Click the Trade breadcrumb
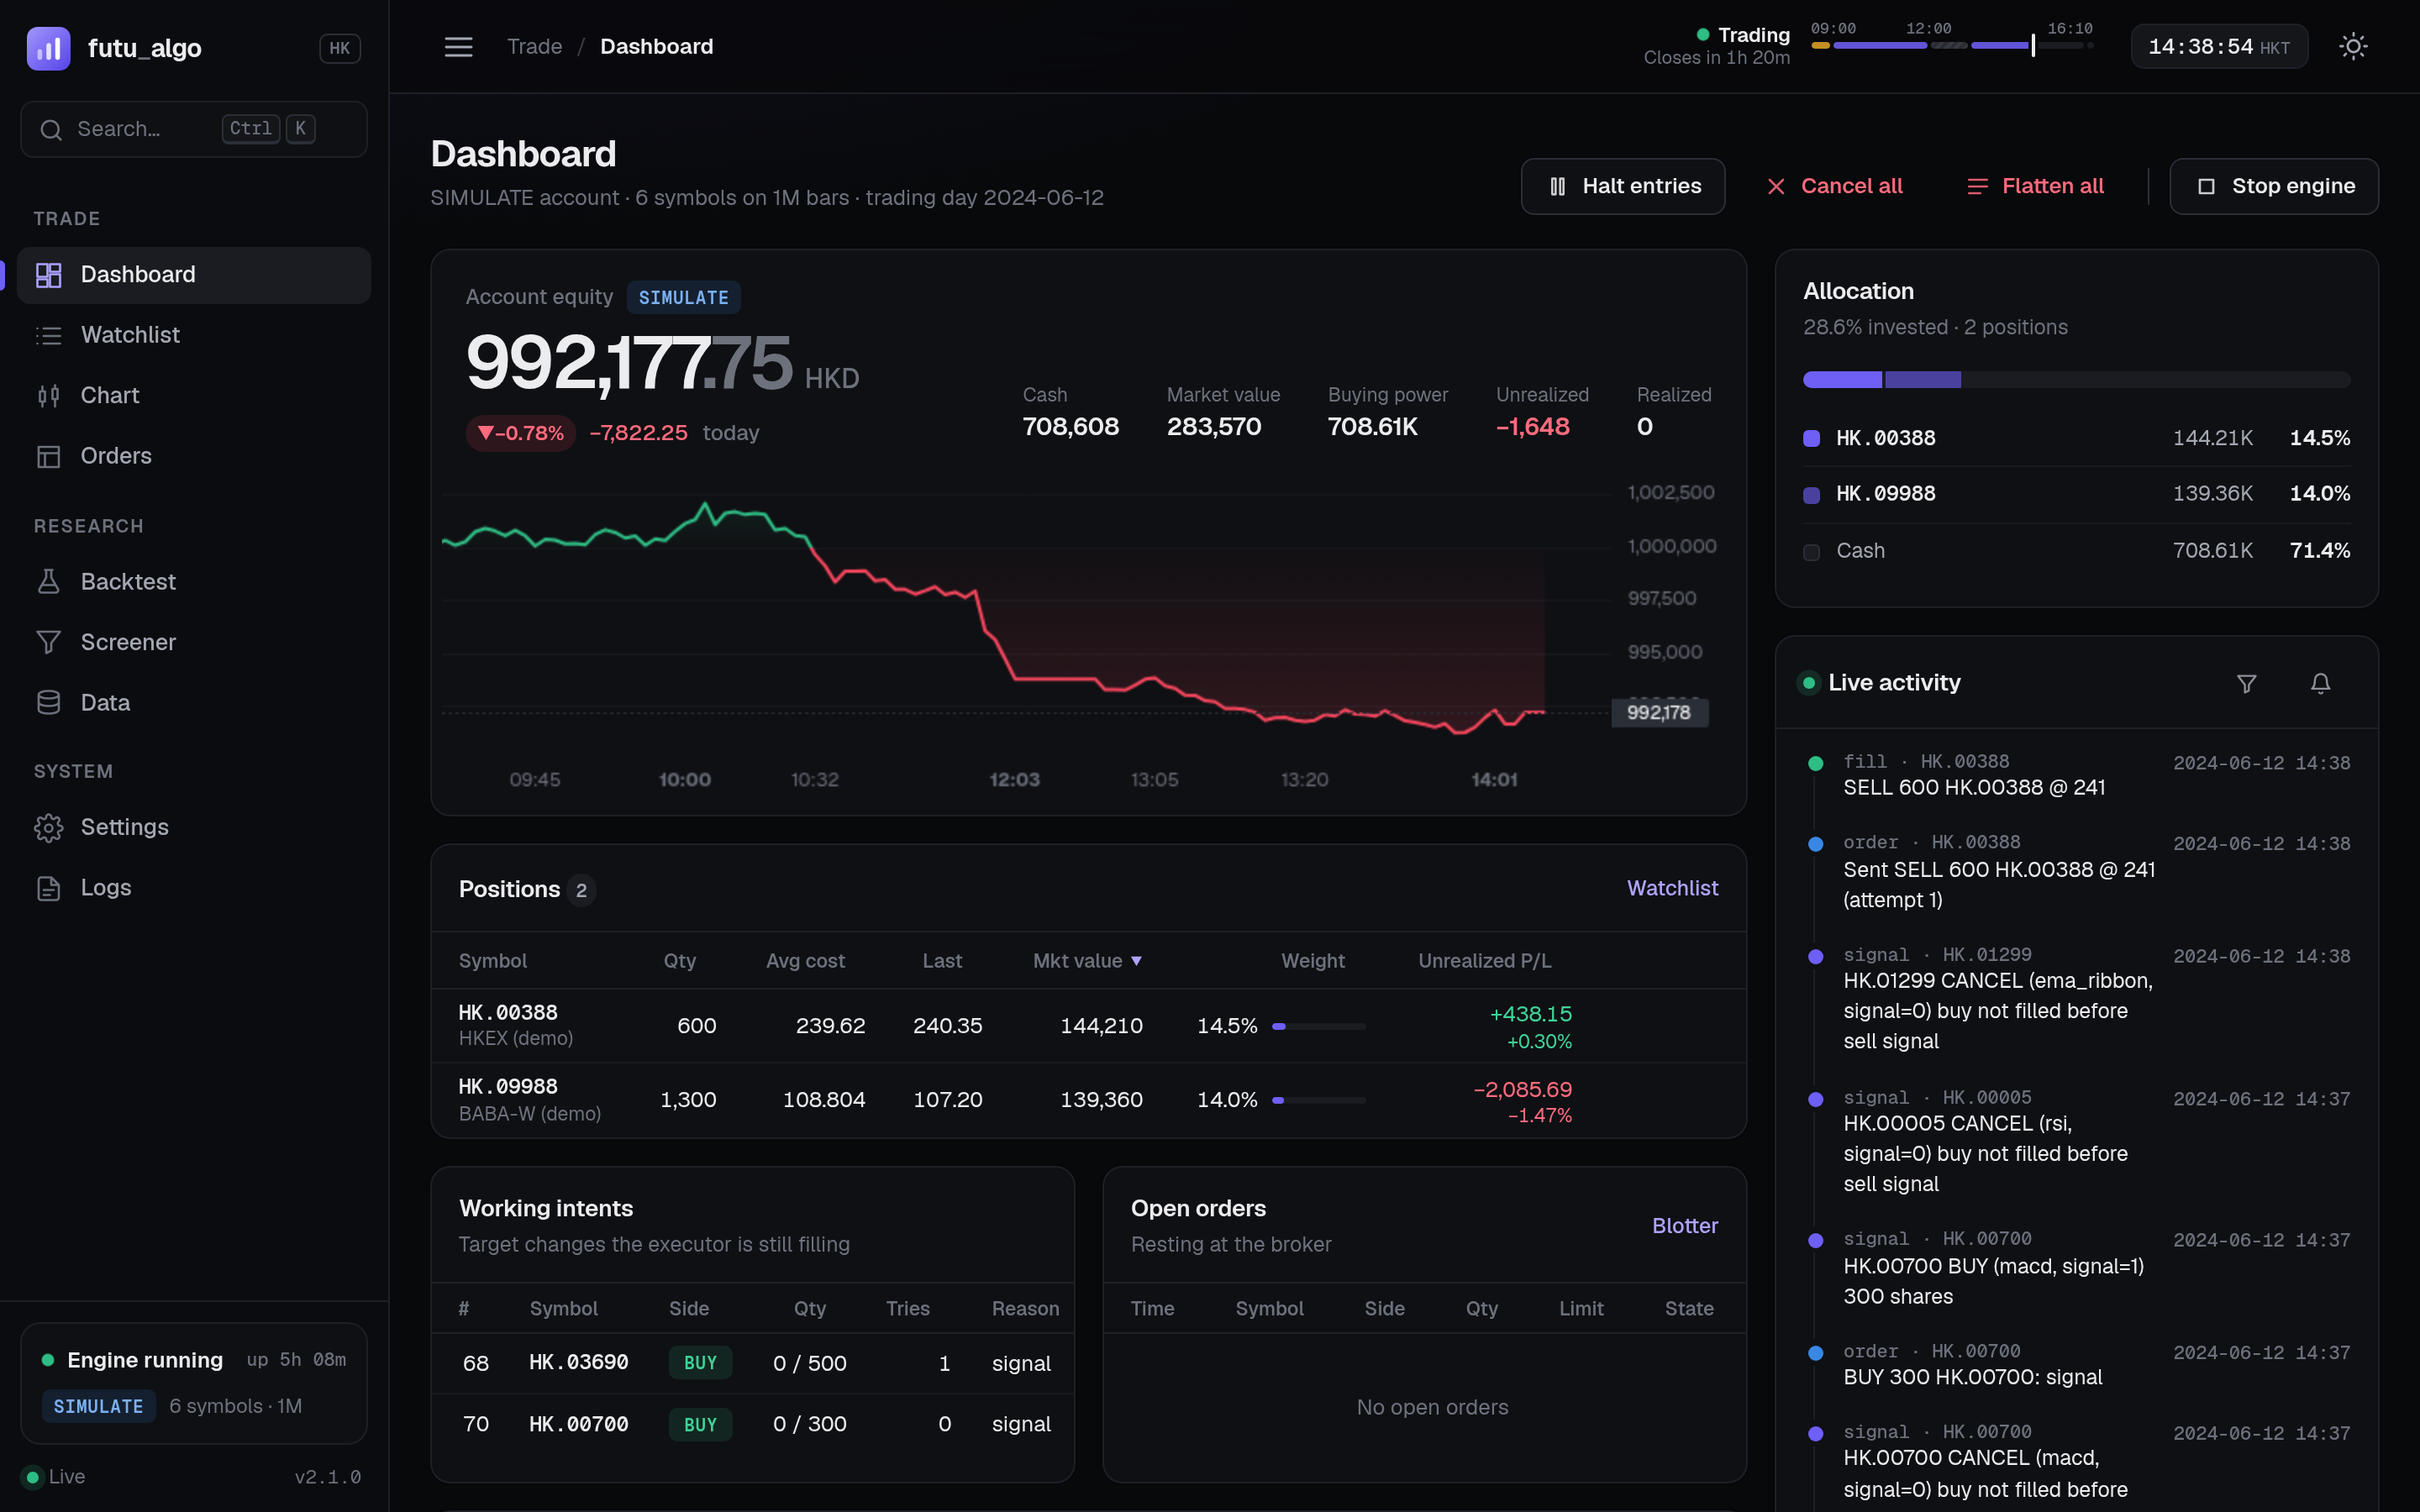The height and width of the screenshot is (1512, 2420). pos(534,47)
